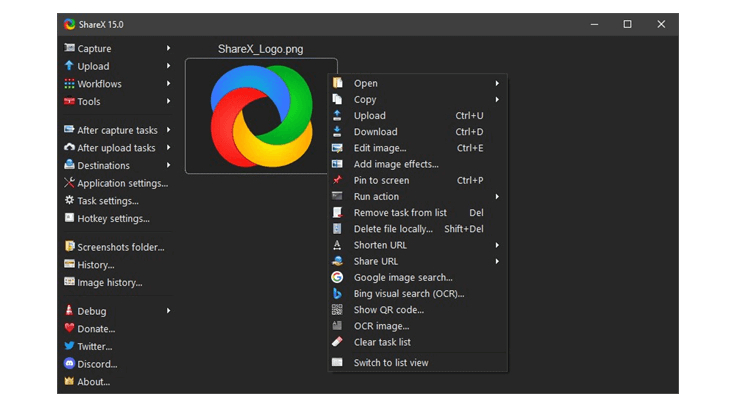Click the Application settings wrench icon

click(x=69, y=183)
